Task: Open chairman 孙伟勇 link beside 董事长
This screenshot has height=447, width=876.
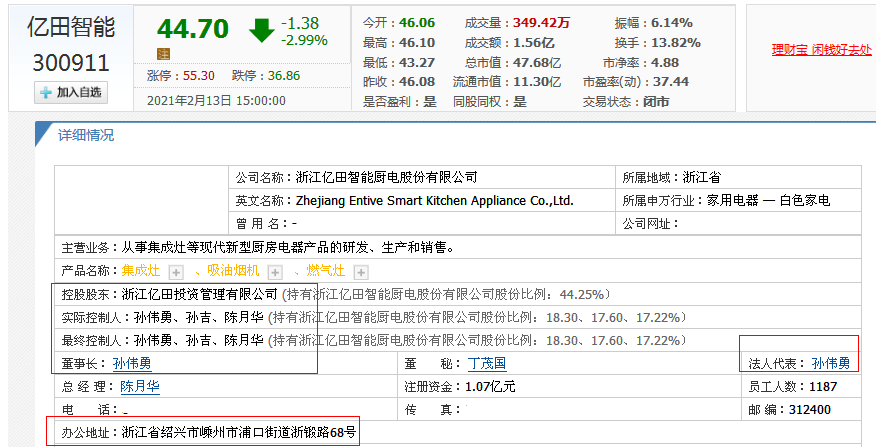Action: [x=132, y=364]
